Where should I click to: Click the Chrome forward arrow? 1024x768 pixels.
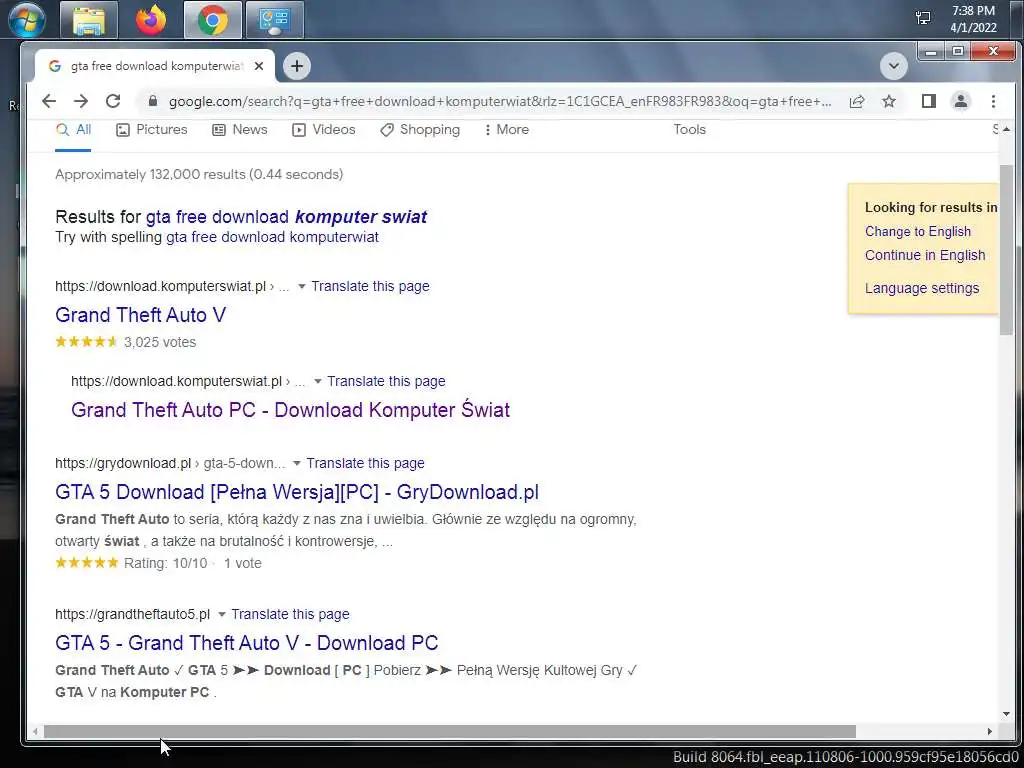coord(81,101)
